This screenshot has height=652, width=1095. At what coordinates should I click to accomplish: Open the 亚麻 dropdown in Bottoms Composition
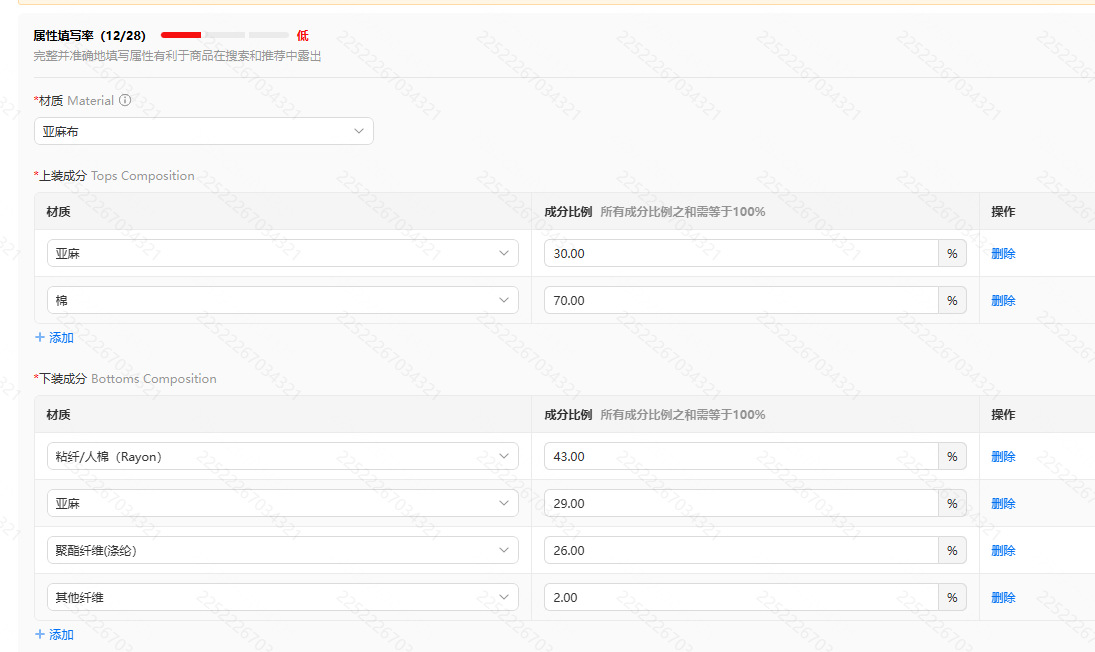tap(283, 503)
